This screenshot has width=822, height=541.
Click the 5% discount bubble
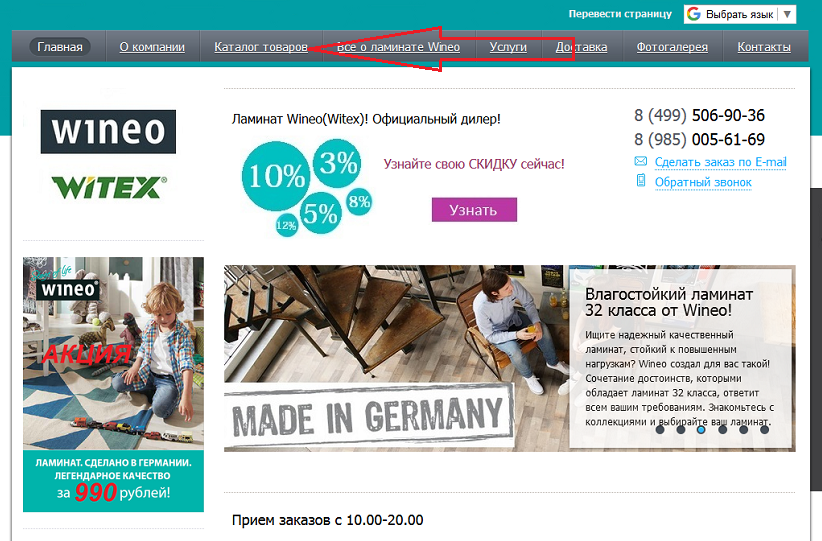click(320, 213)
